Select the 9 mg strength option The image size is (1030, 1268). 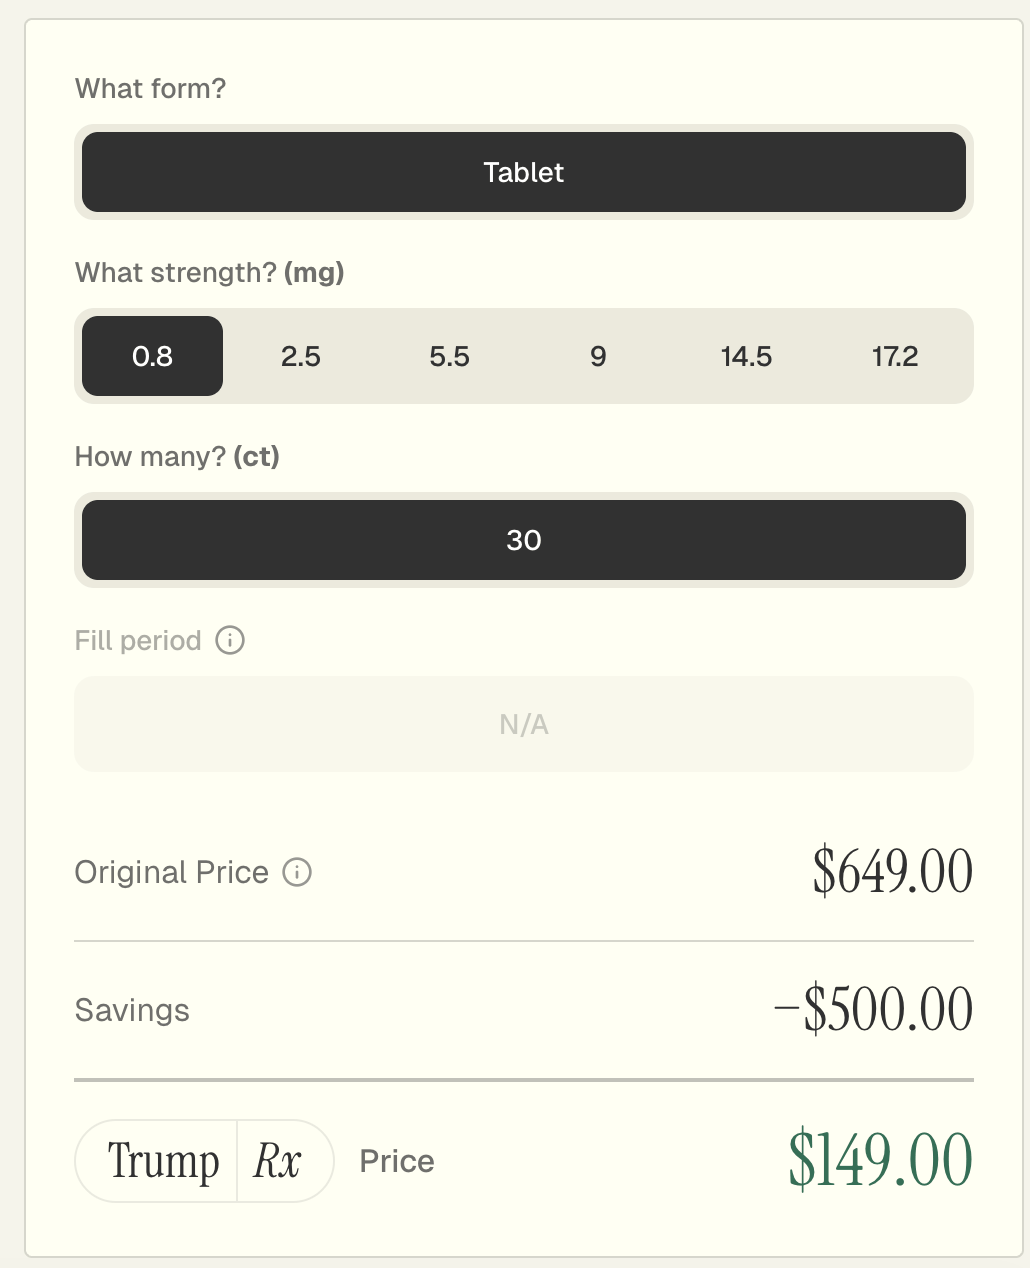pos(598,356)
